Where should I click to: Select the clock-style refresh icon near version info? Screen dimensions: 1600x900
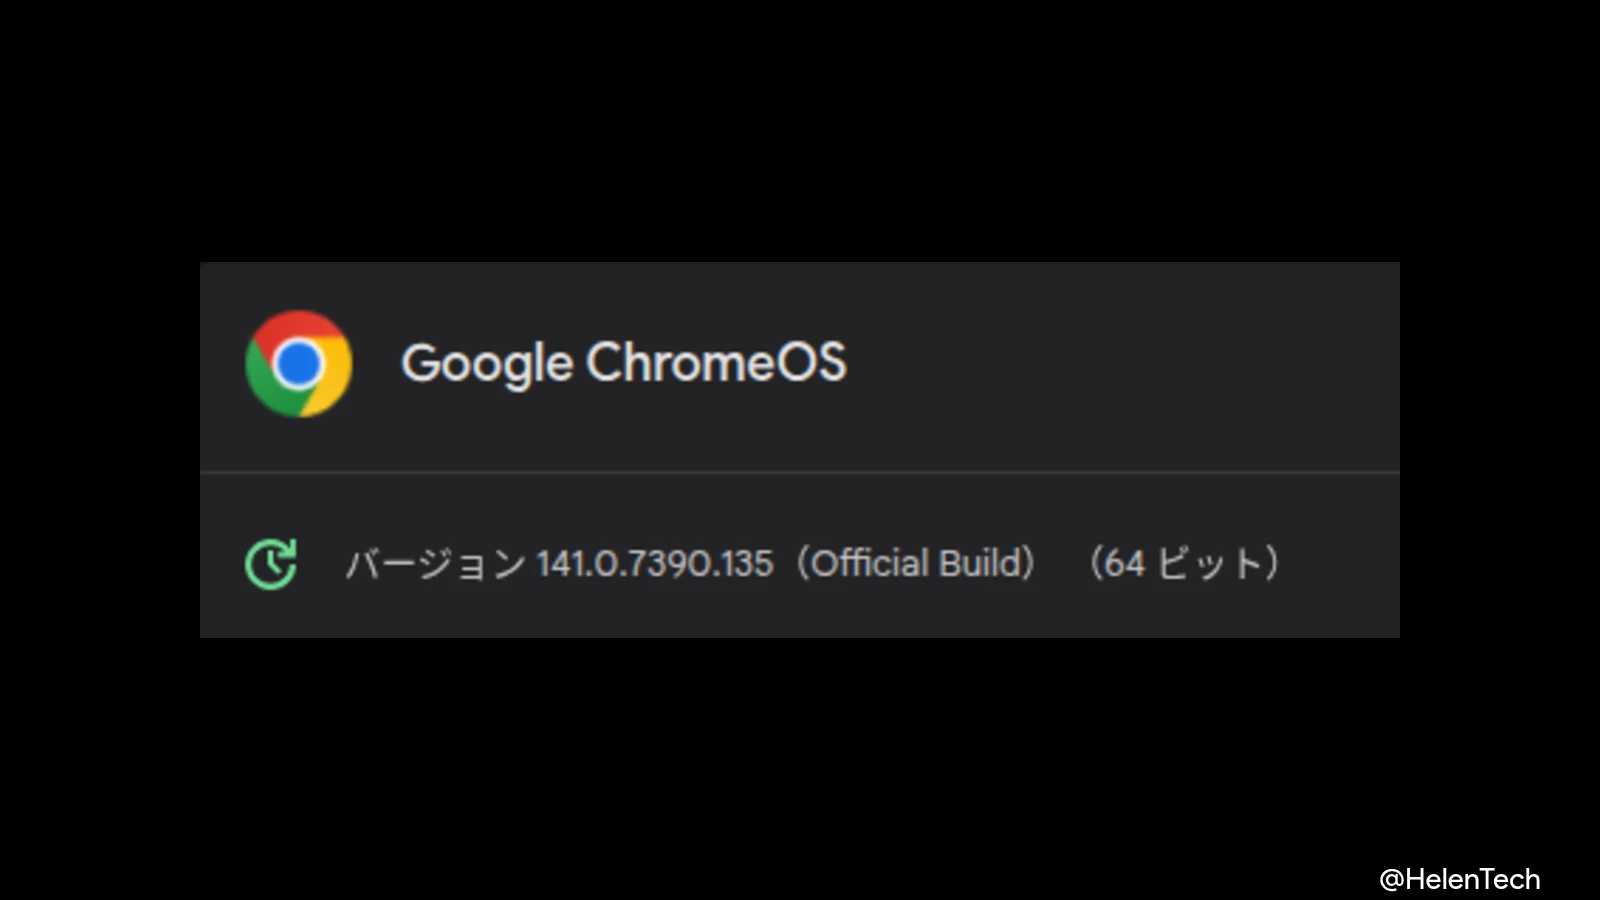[270, 562]
